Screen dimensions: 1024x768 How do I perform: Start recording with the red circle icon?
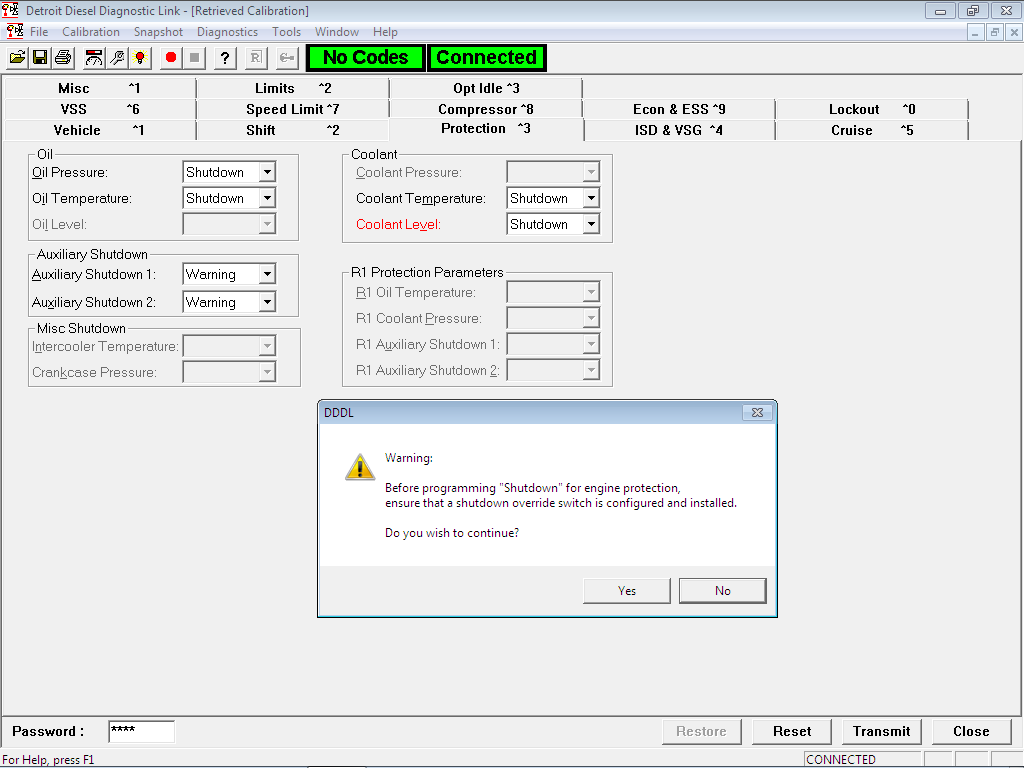click(171, 58)
